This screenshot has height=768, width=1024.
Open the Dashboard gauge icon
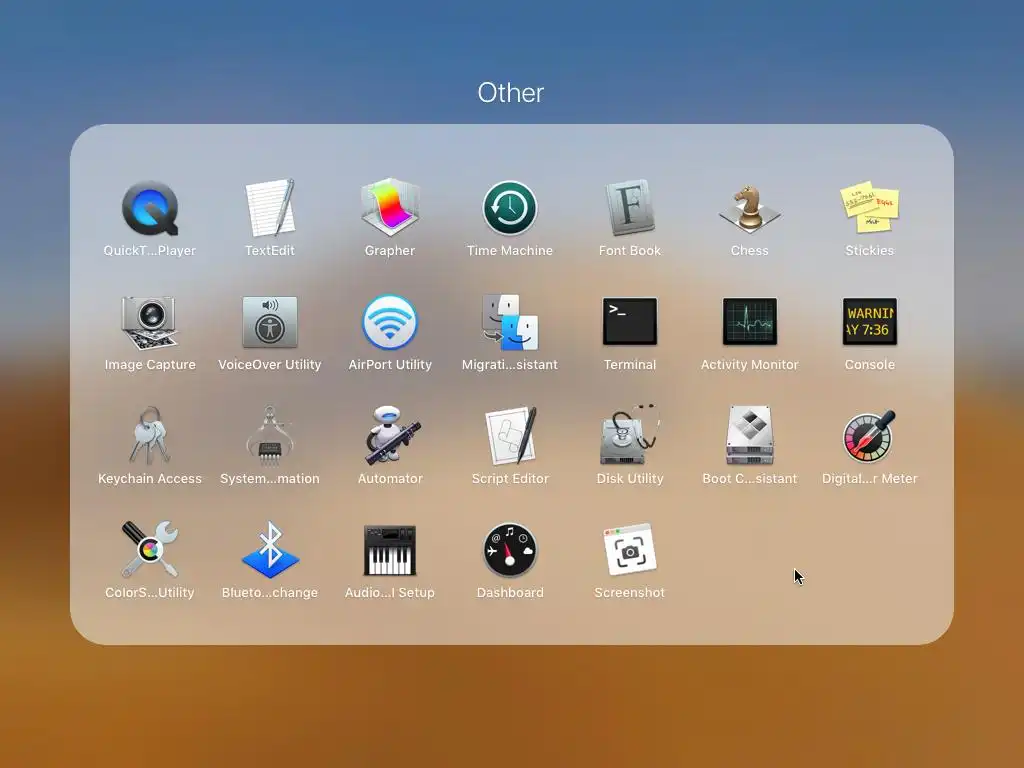[x=510, y=550]
